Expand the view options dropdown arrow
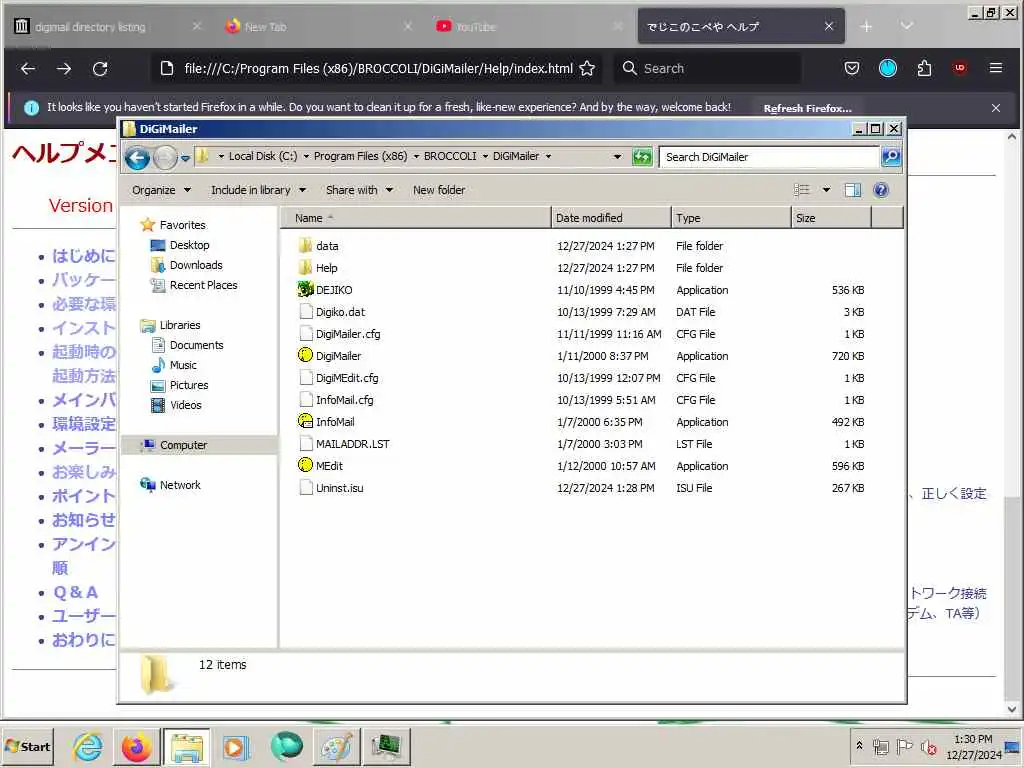The height and width of the screenshot is (768, 1024). coord(826,190)
